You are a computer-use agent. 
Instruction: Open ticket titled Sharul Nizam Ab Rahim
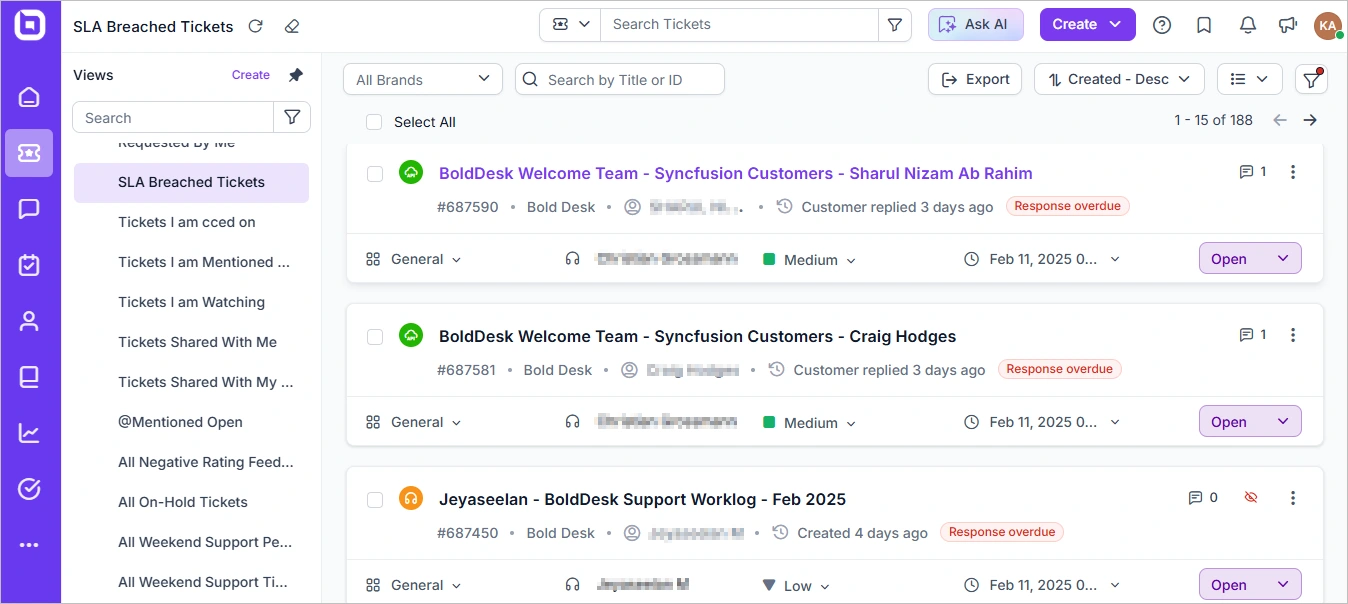735,173
